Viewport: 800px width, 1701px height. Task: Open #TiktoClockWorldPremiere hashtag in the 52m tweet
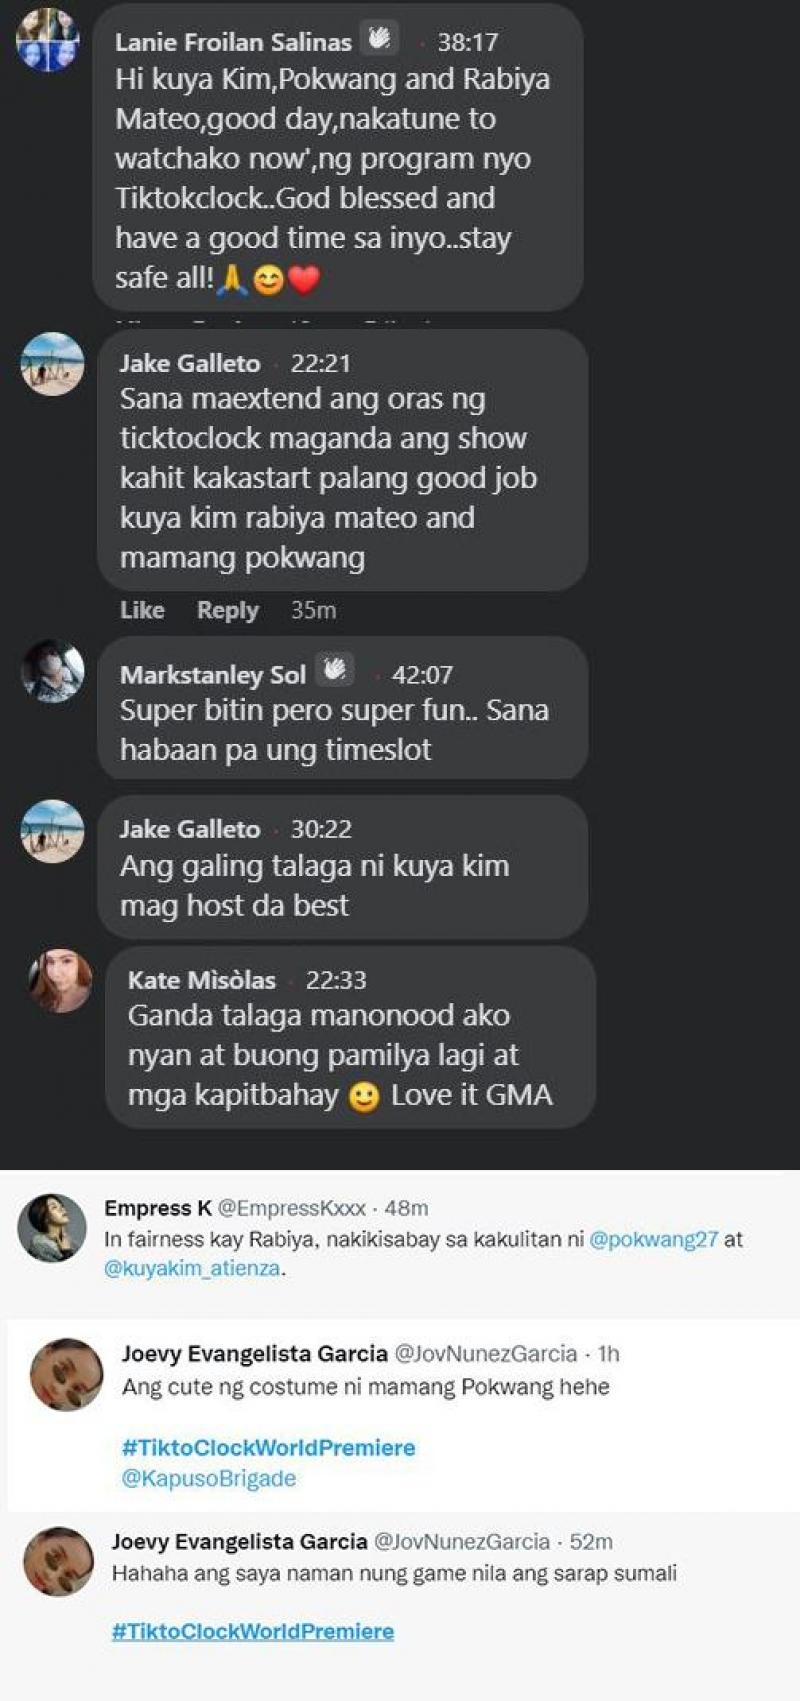pyautogui.click(x=252, y=1631)
